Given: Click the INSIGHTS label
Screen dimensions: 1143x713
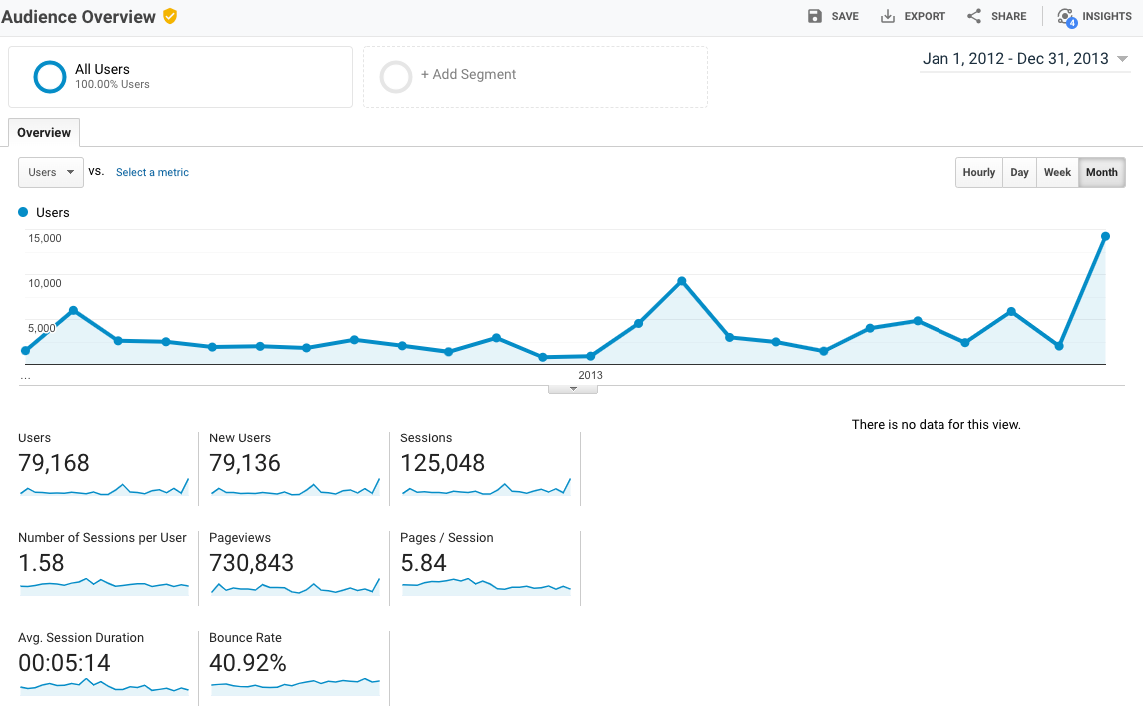Looking at the screenshot, I should point(1107,16).
